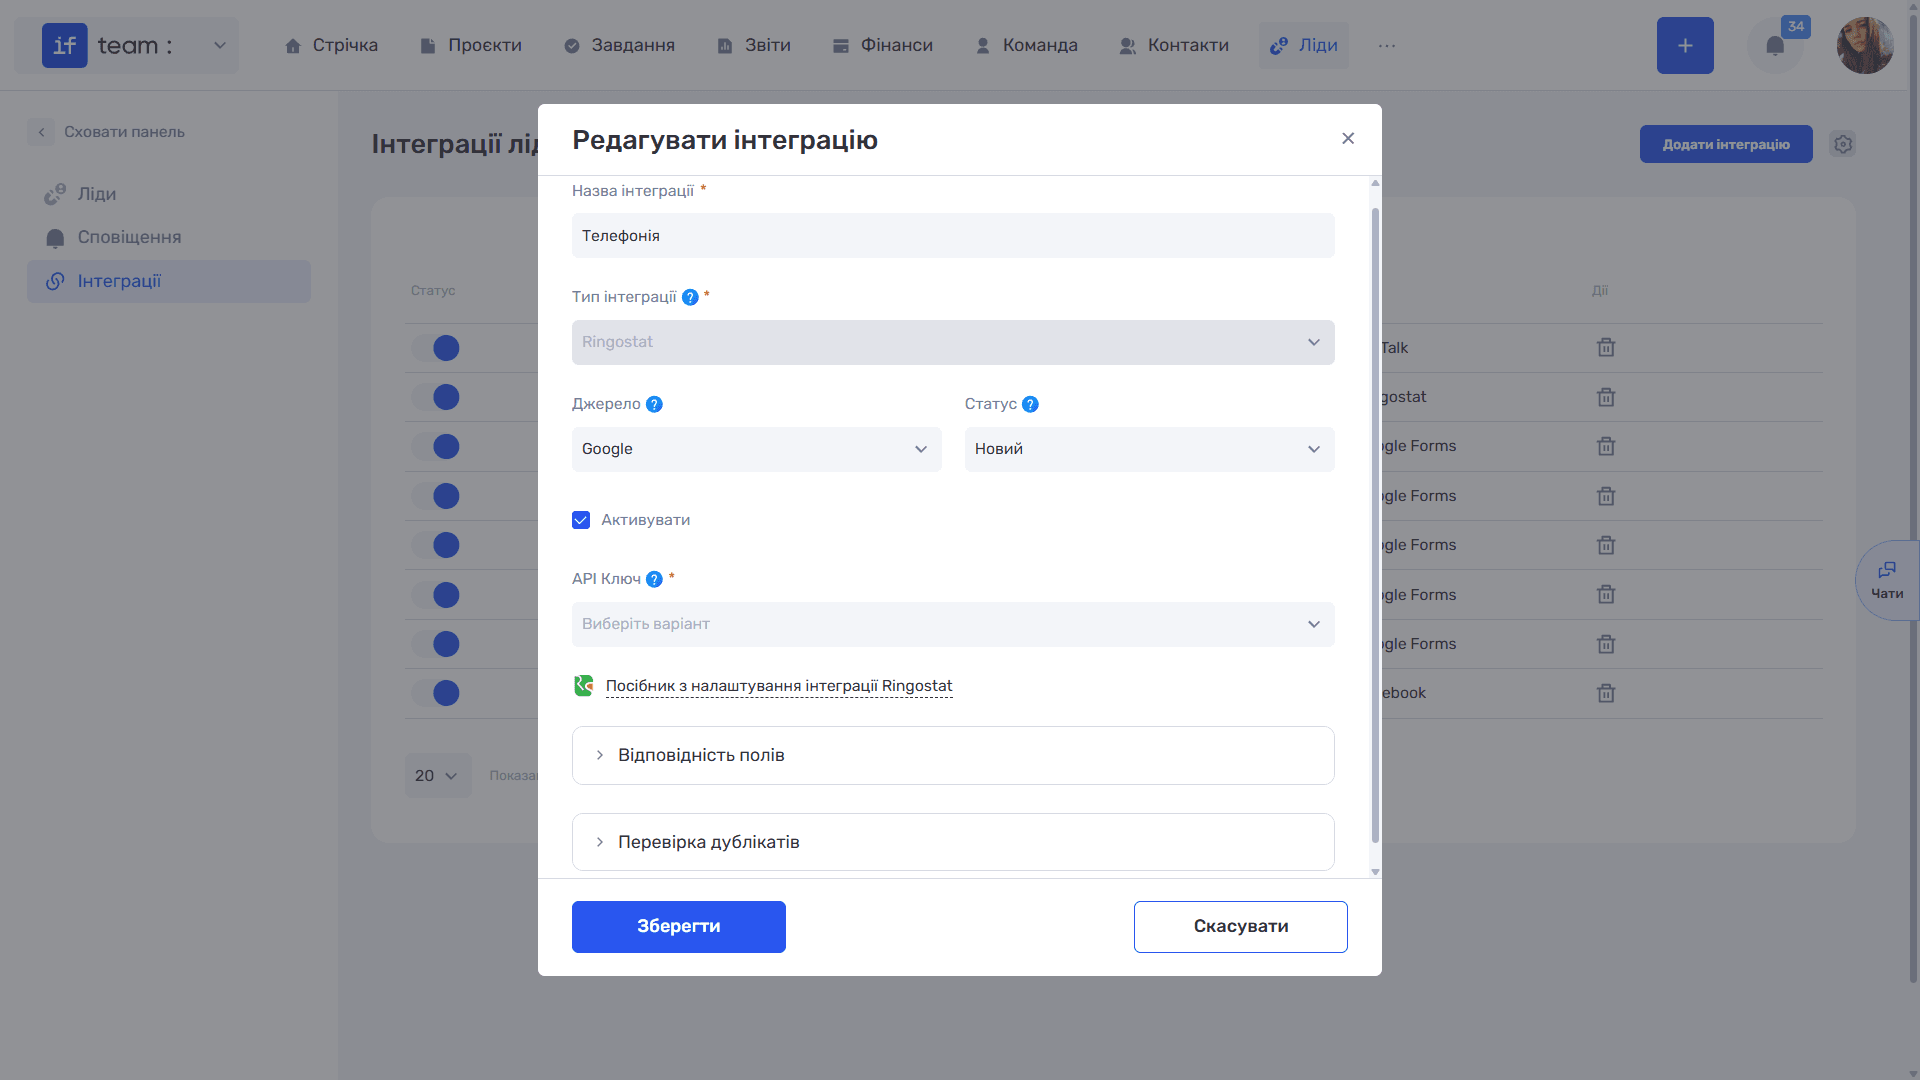The width and height of the screenshot is (1920, 1080).
Task: Click the Додати інтеграцію button
Action: tap(1726, 144)
